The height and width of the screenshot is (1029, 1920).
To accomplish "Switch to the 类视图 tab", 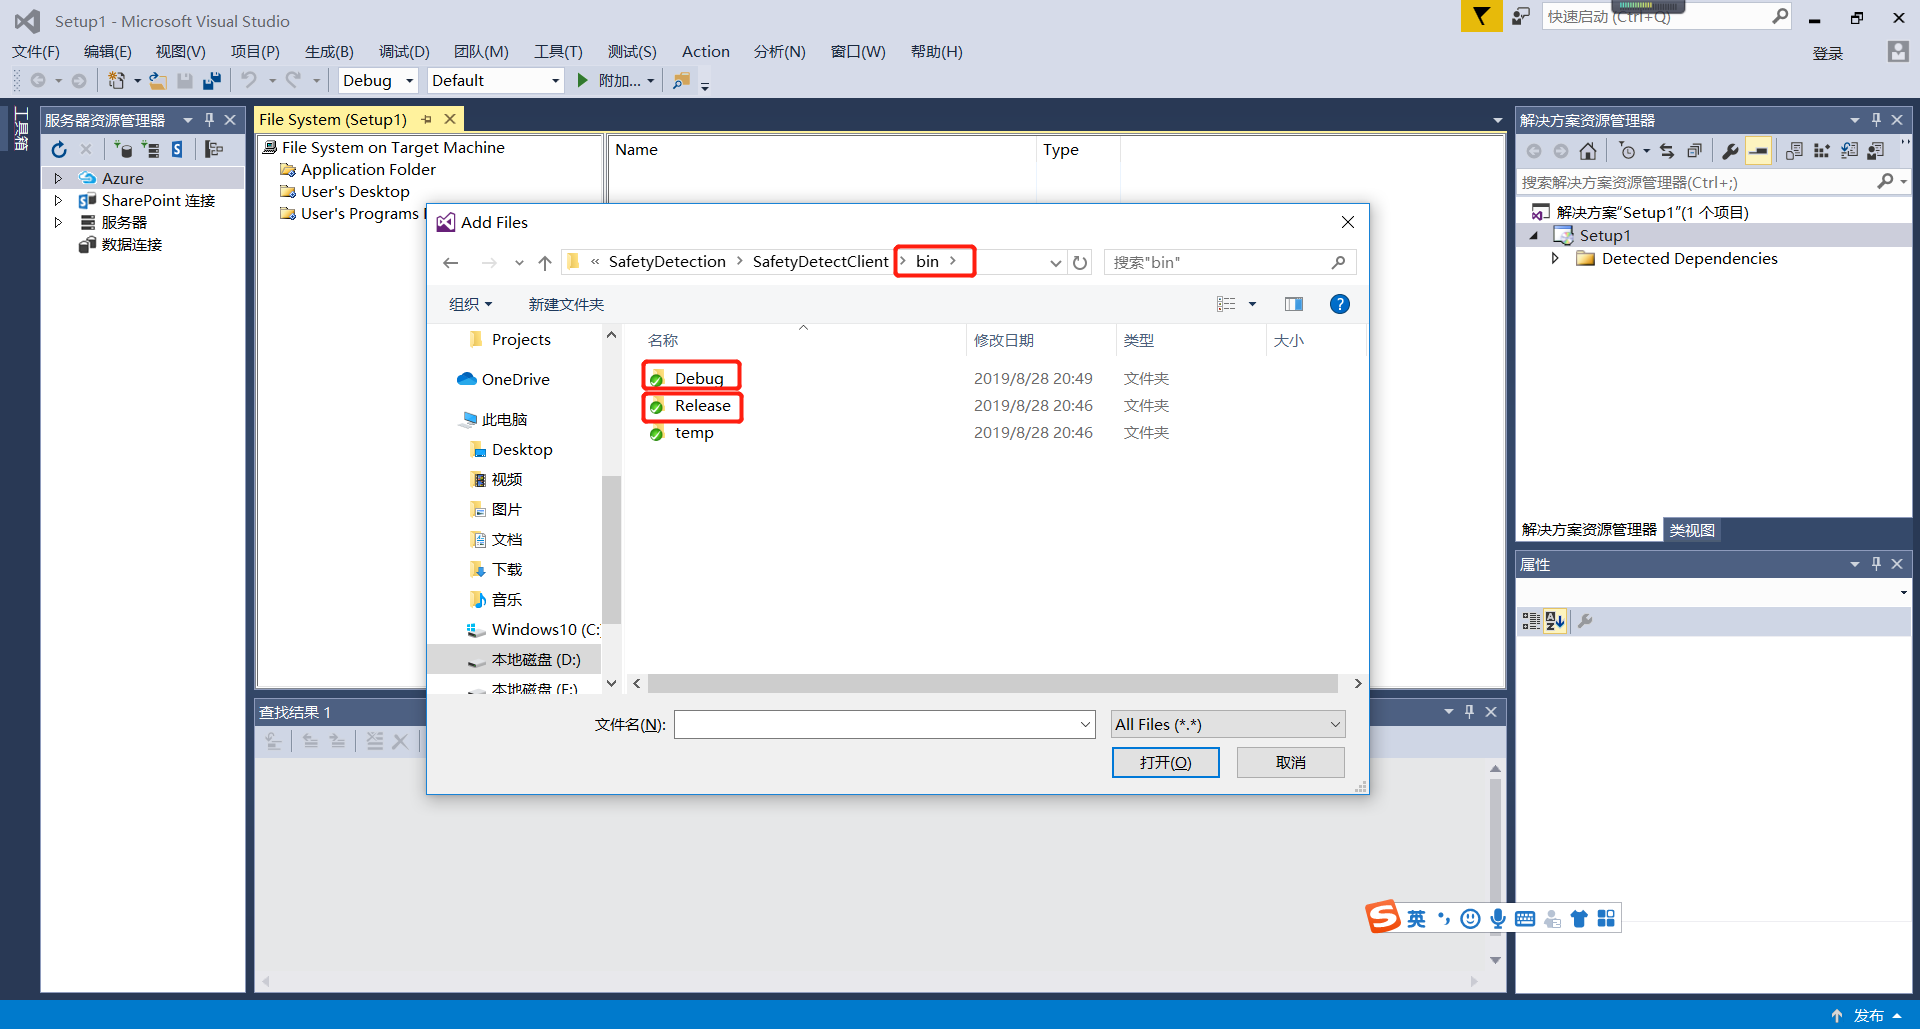I will tap(1692, 530).
